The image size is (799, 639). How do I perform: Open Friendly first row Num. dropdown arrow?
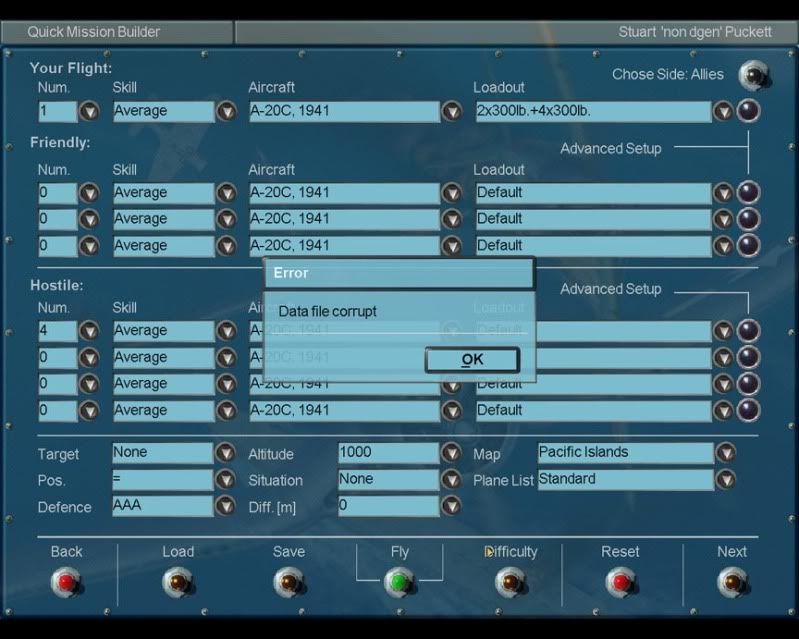pyautogui.click(x=90, y=193)
